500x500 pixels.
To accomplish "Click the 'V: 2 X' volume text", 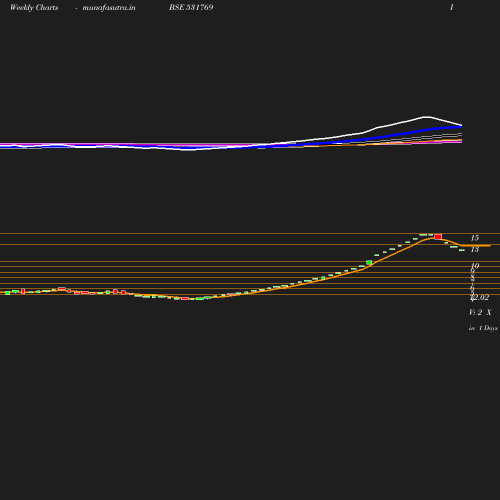I will 480,312.
